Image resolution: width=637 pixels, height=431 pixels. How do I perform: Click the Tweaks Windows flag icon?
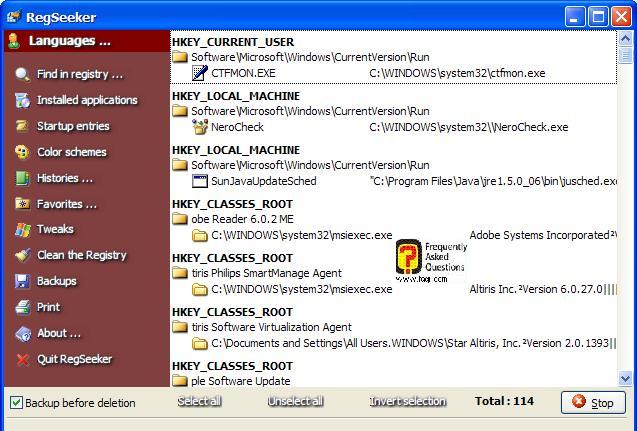click(x=22, y=230)
